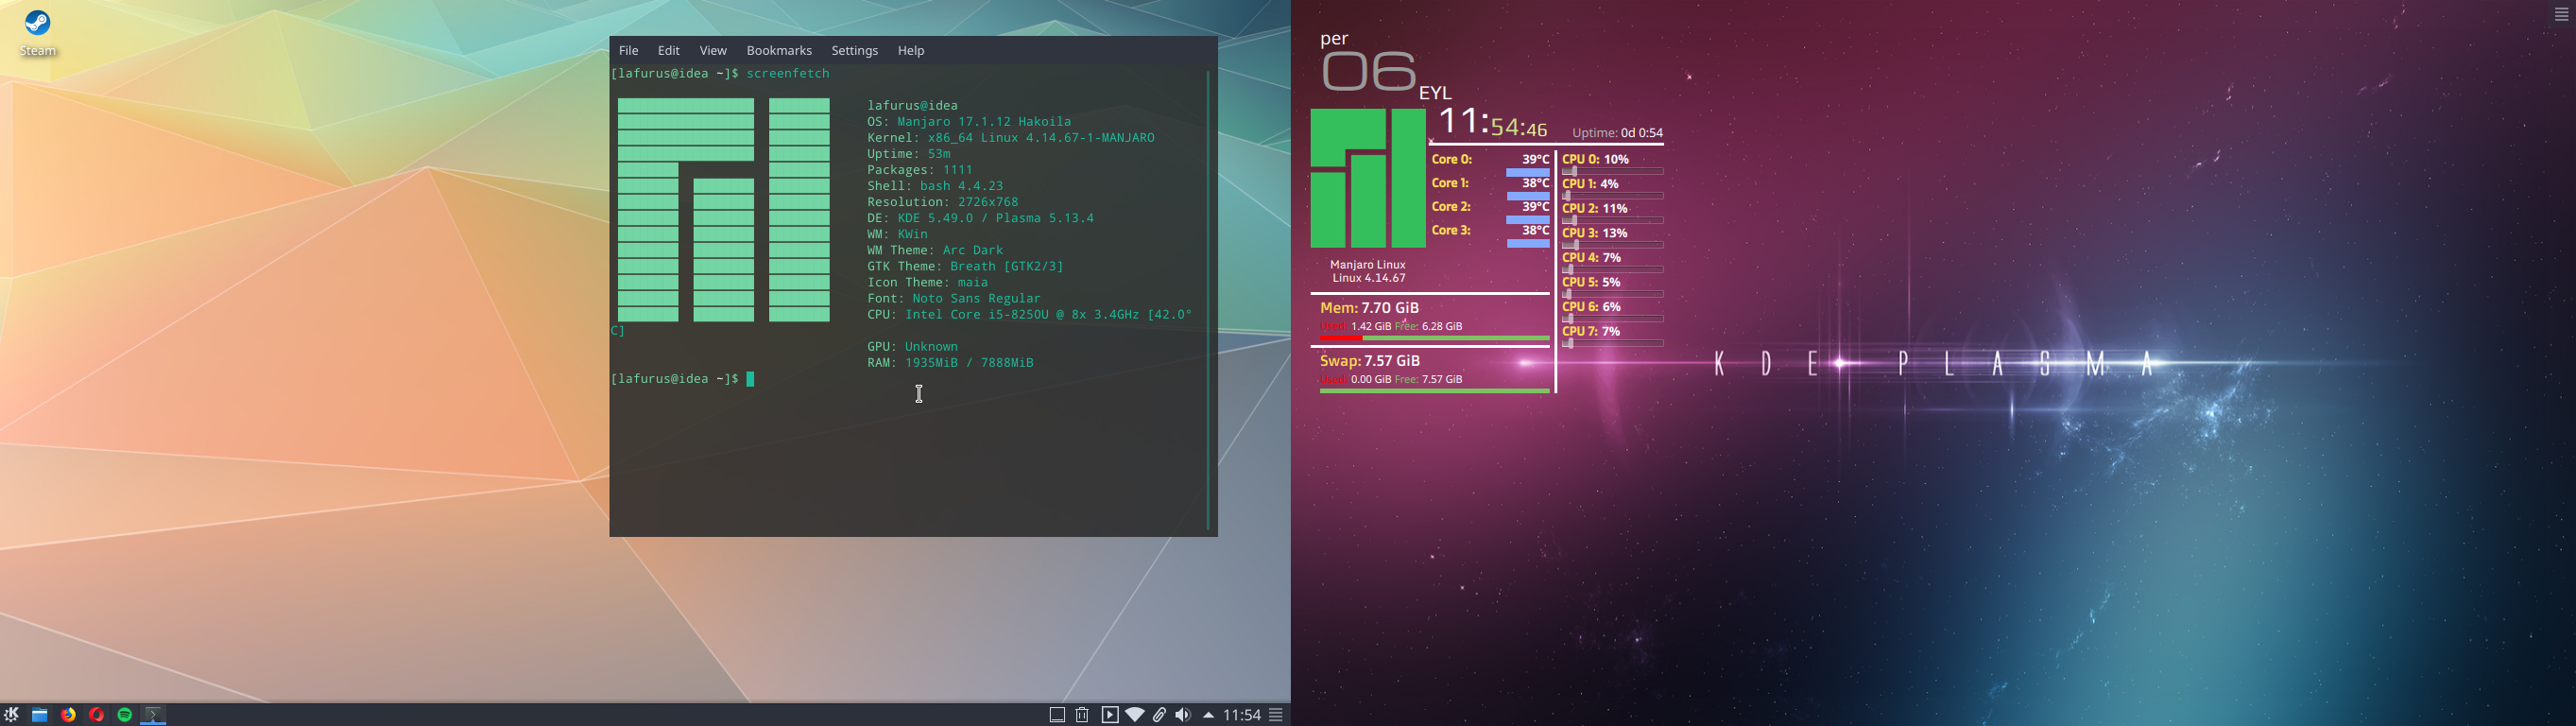Open the panel settings hamburger in the taskbar
The image size is (2576, 726).
(1276, 714)
